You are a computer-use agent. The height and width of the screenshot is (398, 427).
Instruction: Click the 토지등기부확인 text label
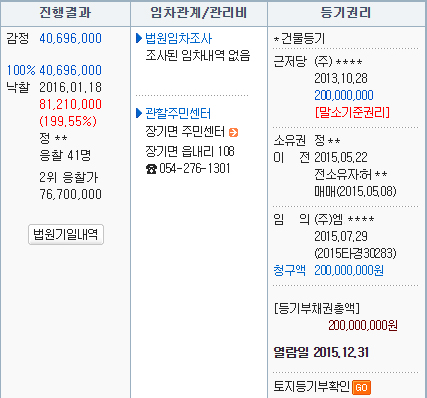pyautogui.click(x=311, y=387)
